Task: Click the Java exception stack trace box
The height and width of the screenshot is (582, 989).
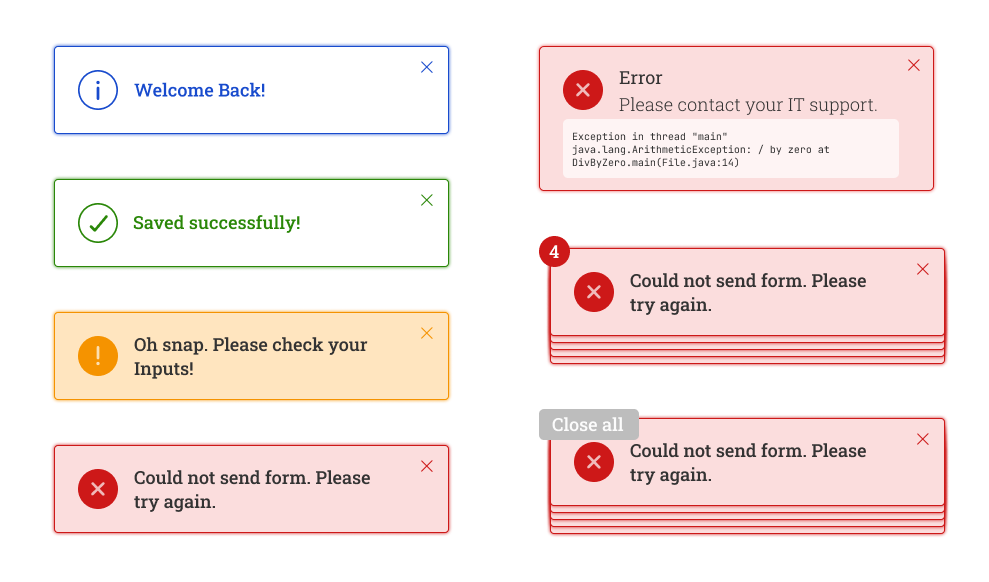Action: point(730,149)
